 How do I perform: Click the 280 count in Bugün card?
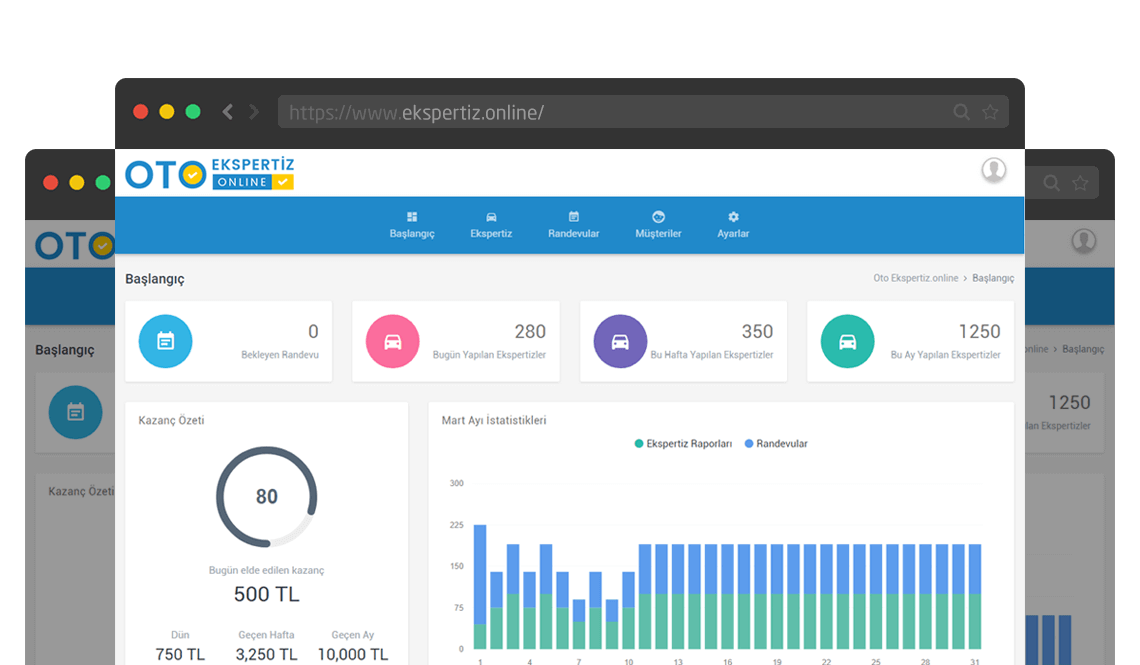point(530,331)
